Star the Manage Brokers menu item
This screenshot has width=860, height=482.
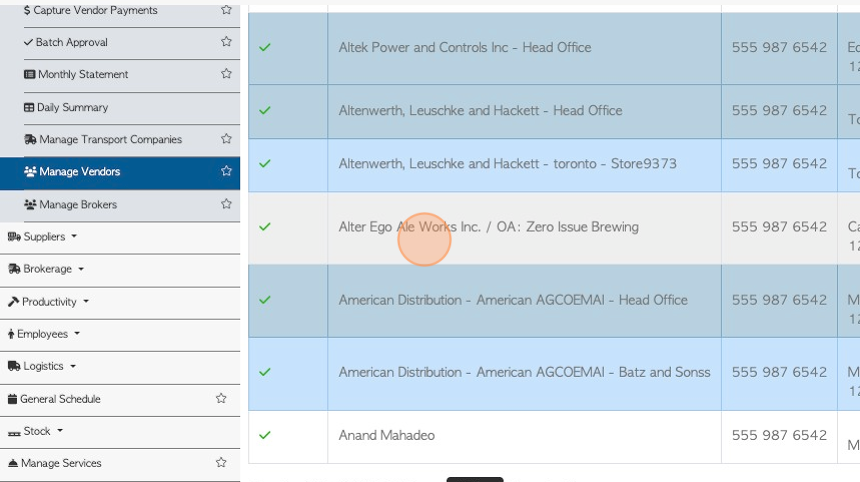[226, 204]
